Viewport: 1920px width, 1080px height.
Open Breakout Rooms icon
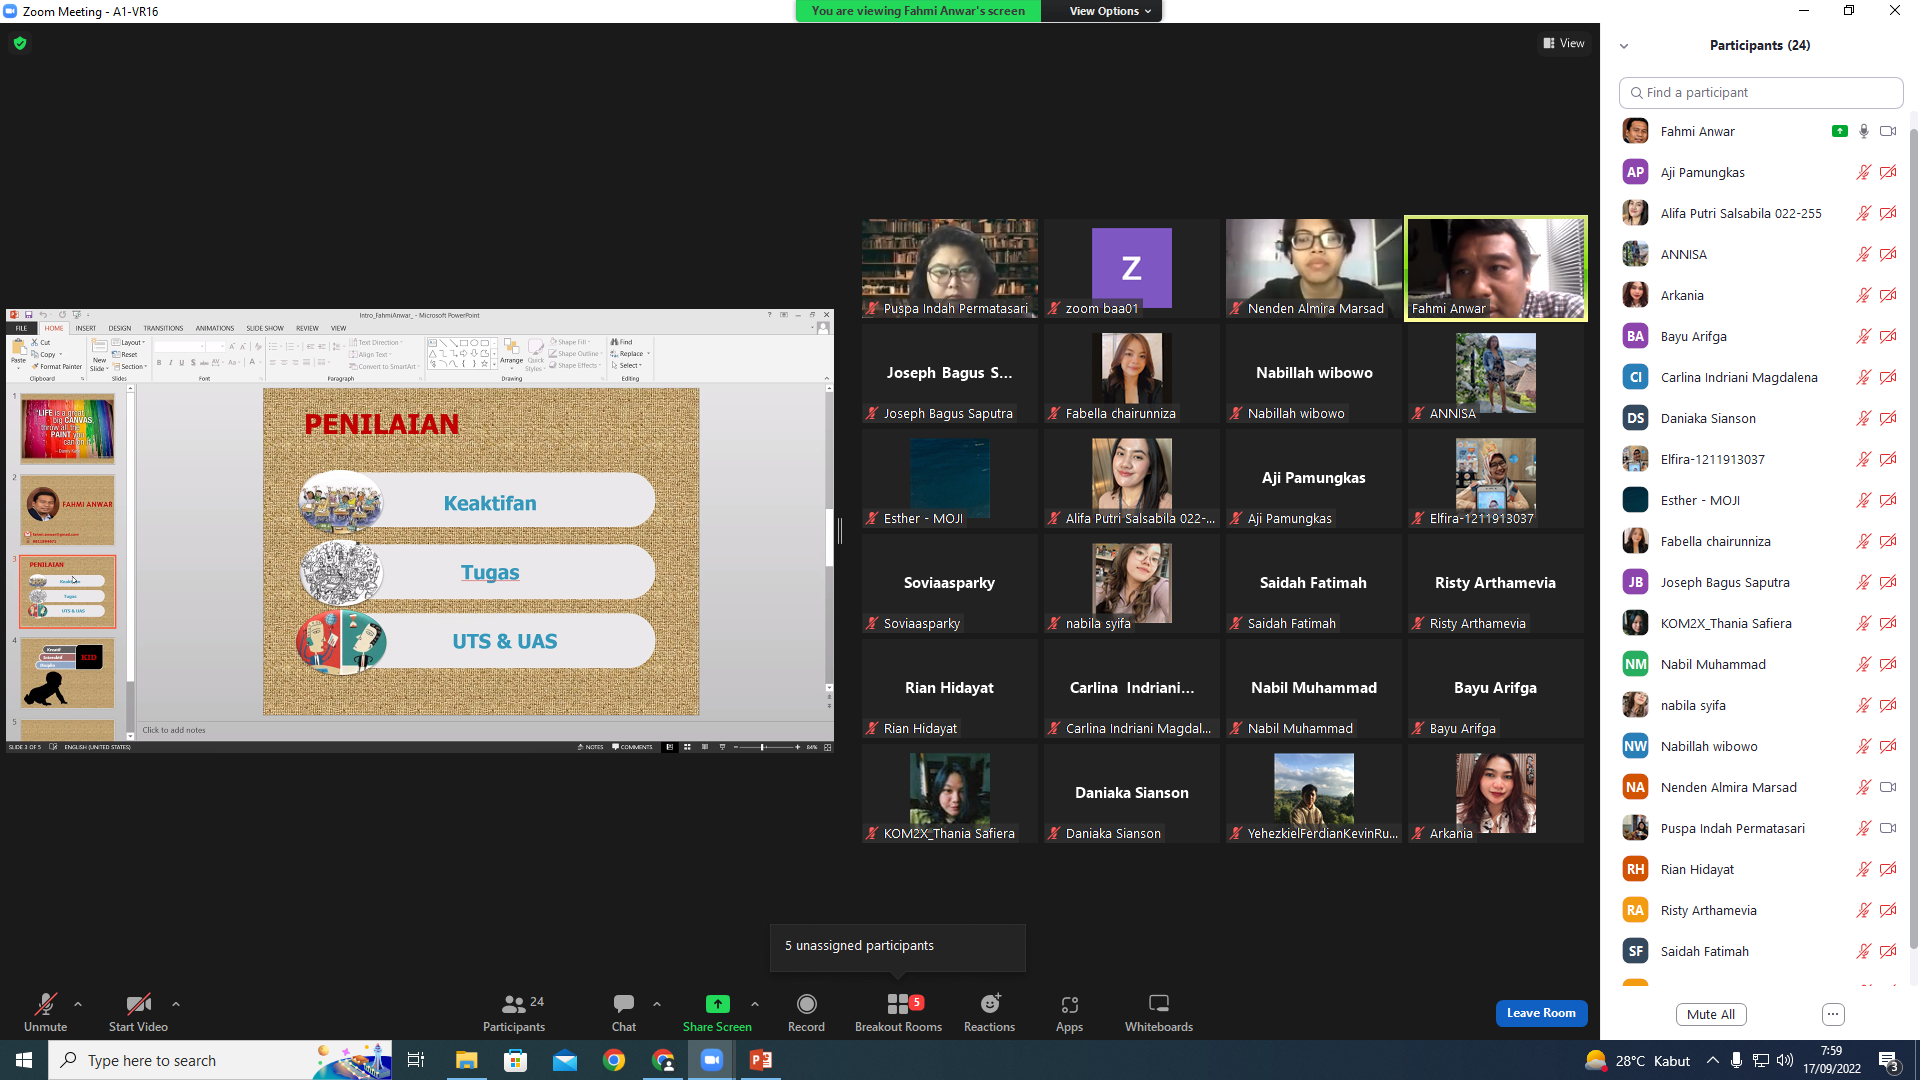click(x=897, y=1004)
